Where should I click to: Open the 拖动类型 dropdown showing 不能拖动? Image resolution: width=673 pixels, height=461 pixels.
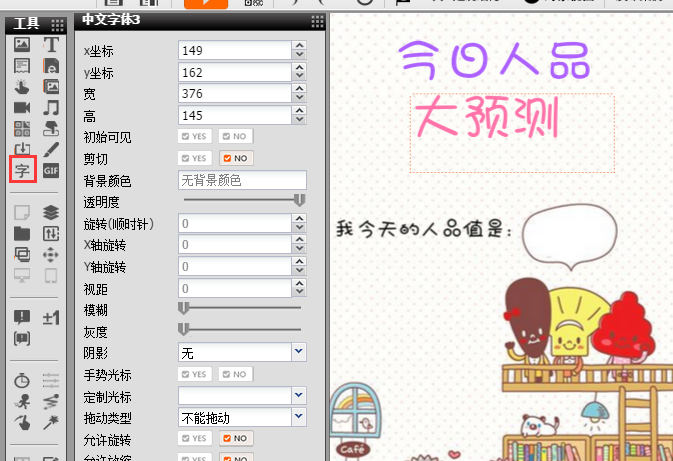click(x=299, y=417)
